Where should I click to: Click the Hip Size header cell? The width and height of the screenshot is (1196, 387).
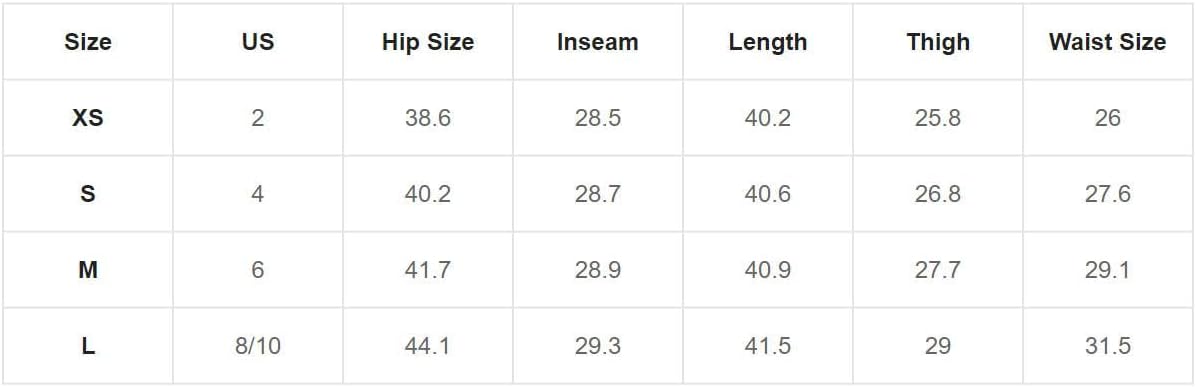428,41
